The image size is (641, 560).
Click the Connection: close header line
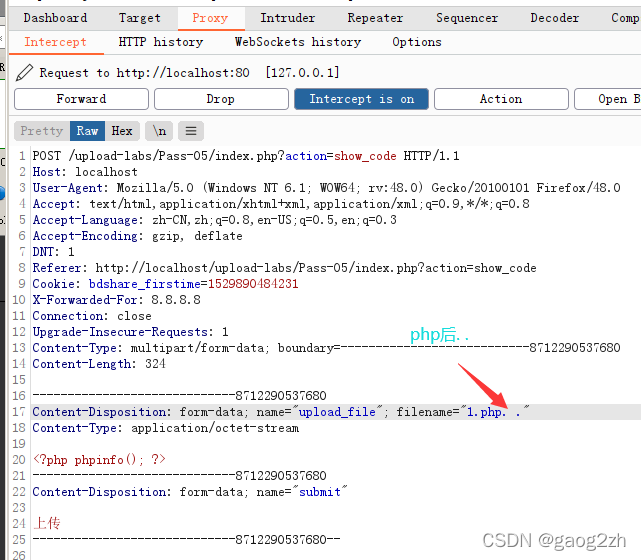[92, 316]
